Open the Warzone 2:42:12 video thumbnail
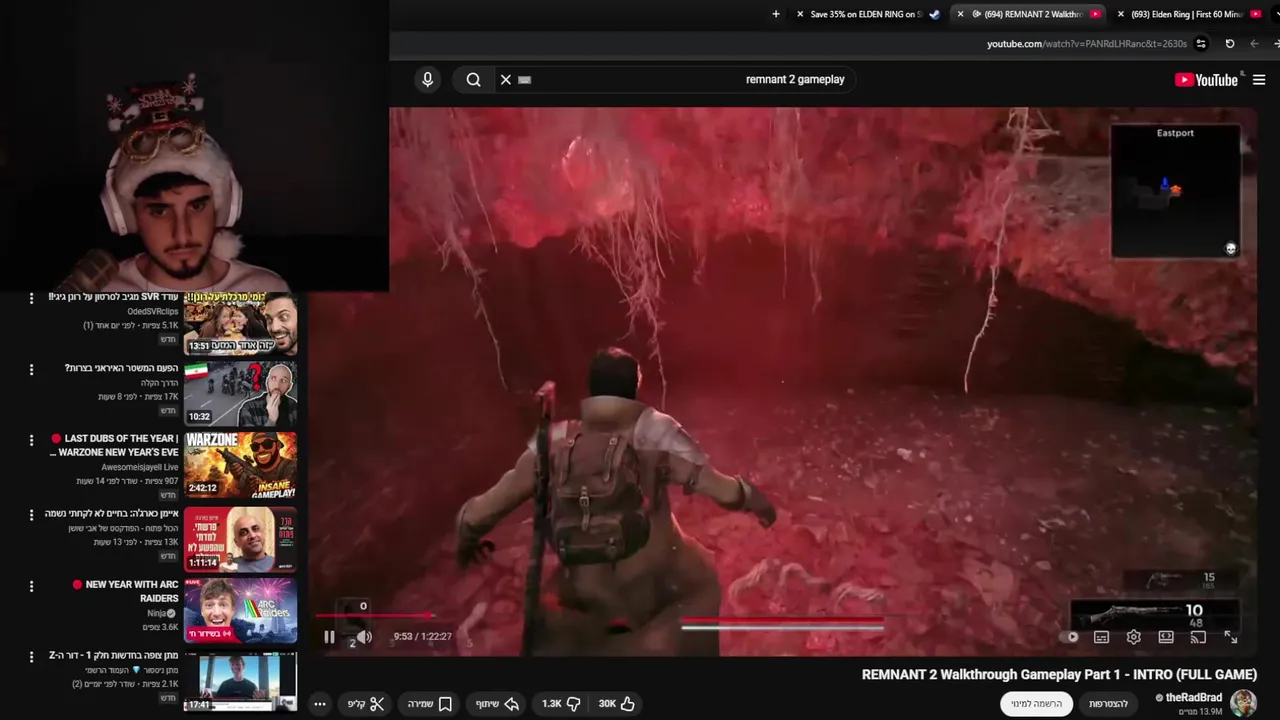The image size is (1280, 720). pos(240,465)
